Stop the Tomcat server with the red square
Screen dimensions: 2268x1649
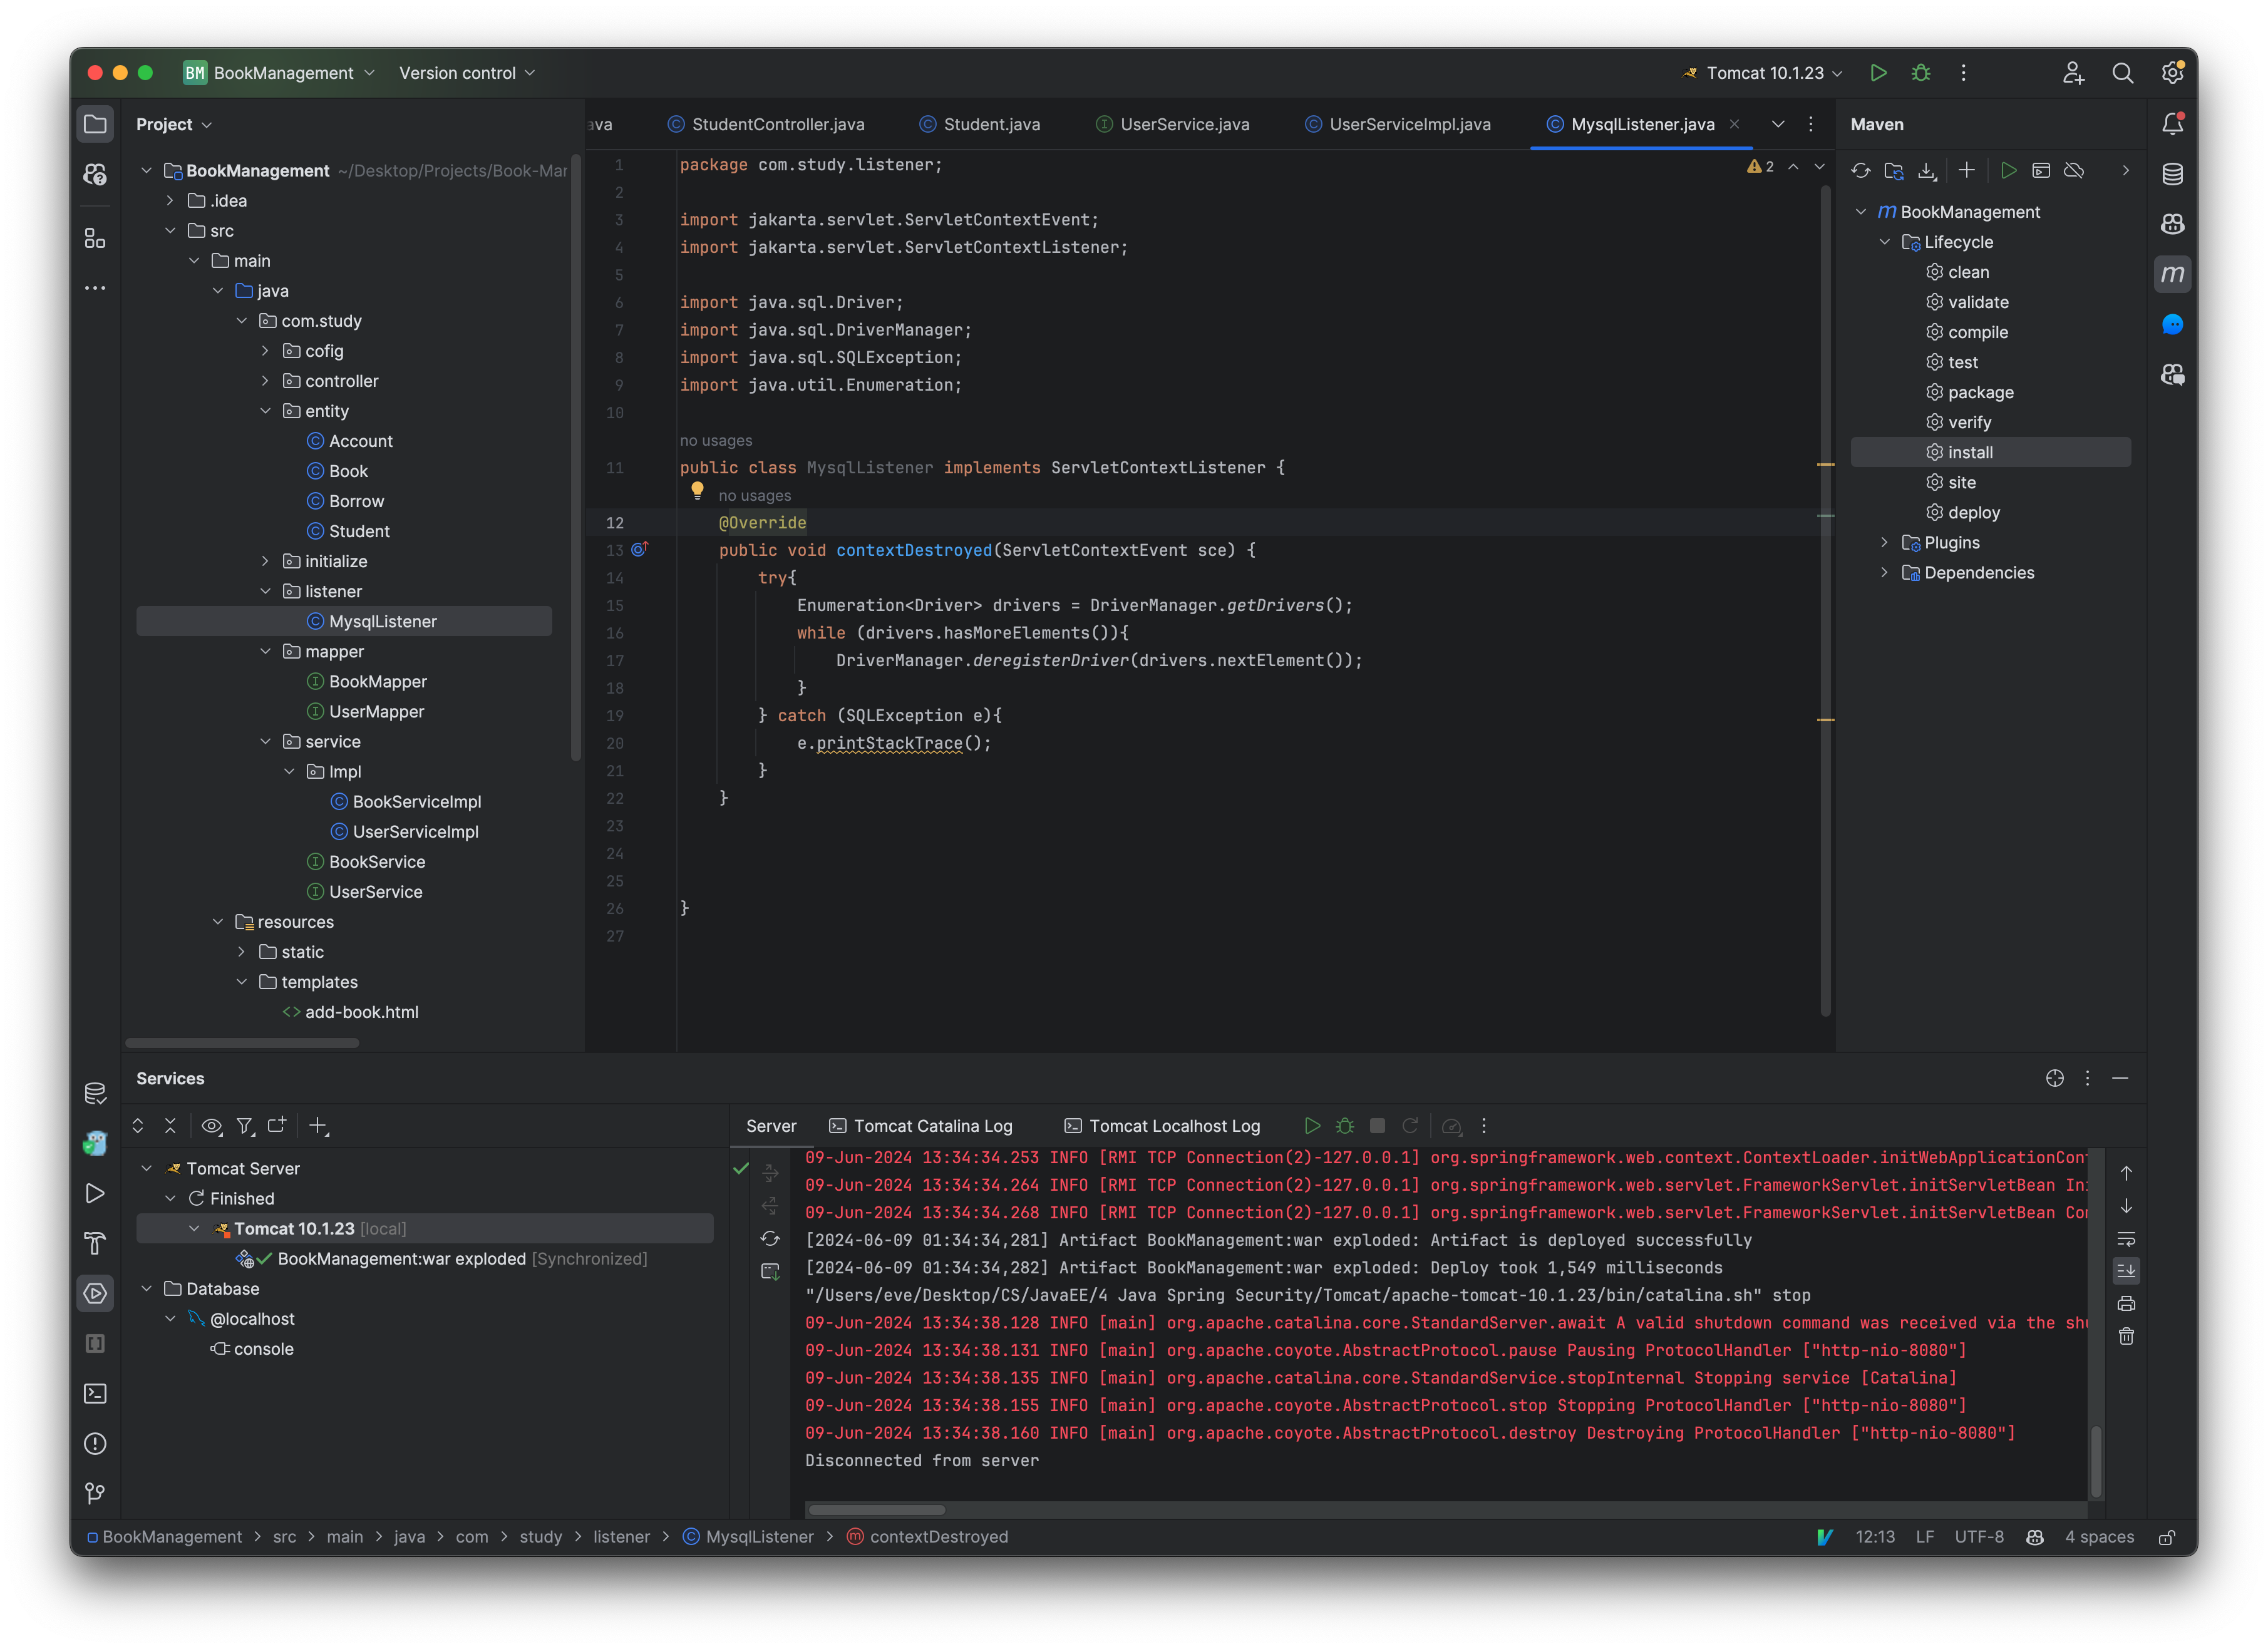tap(1377, 1125)
